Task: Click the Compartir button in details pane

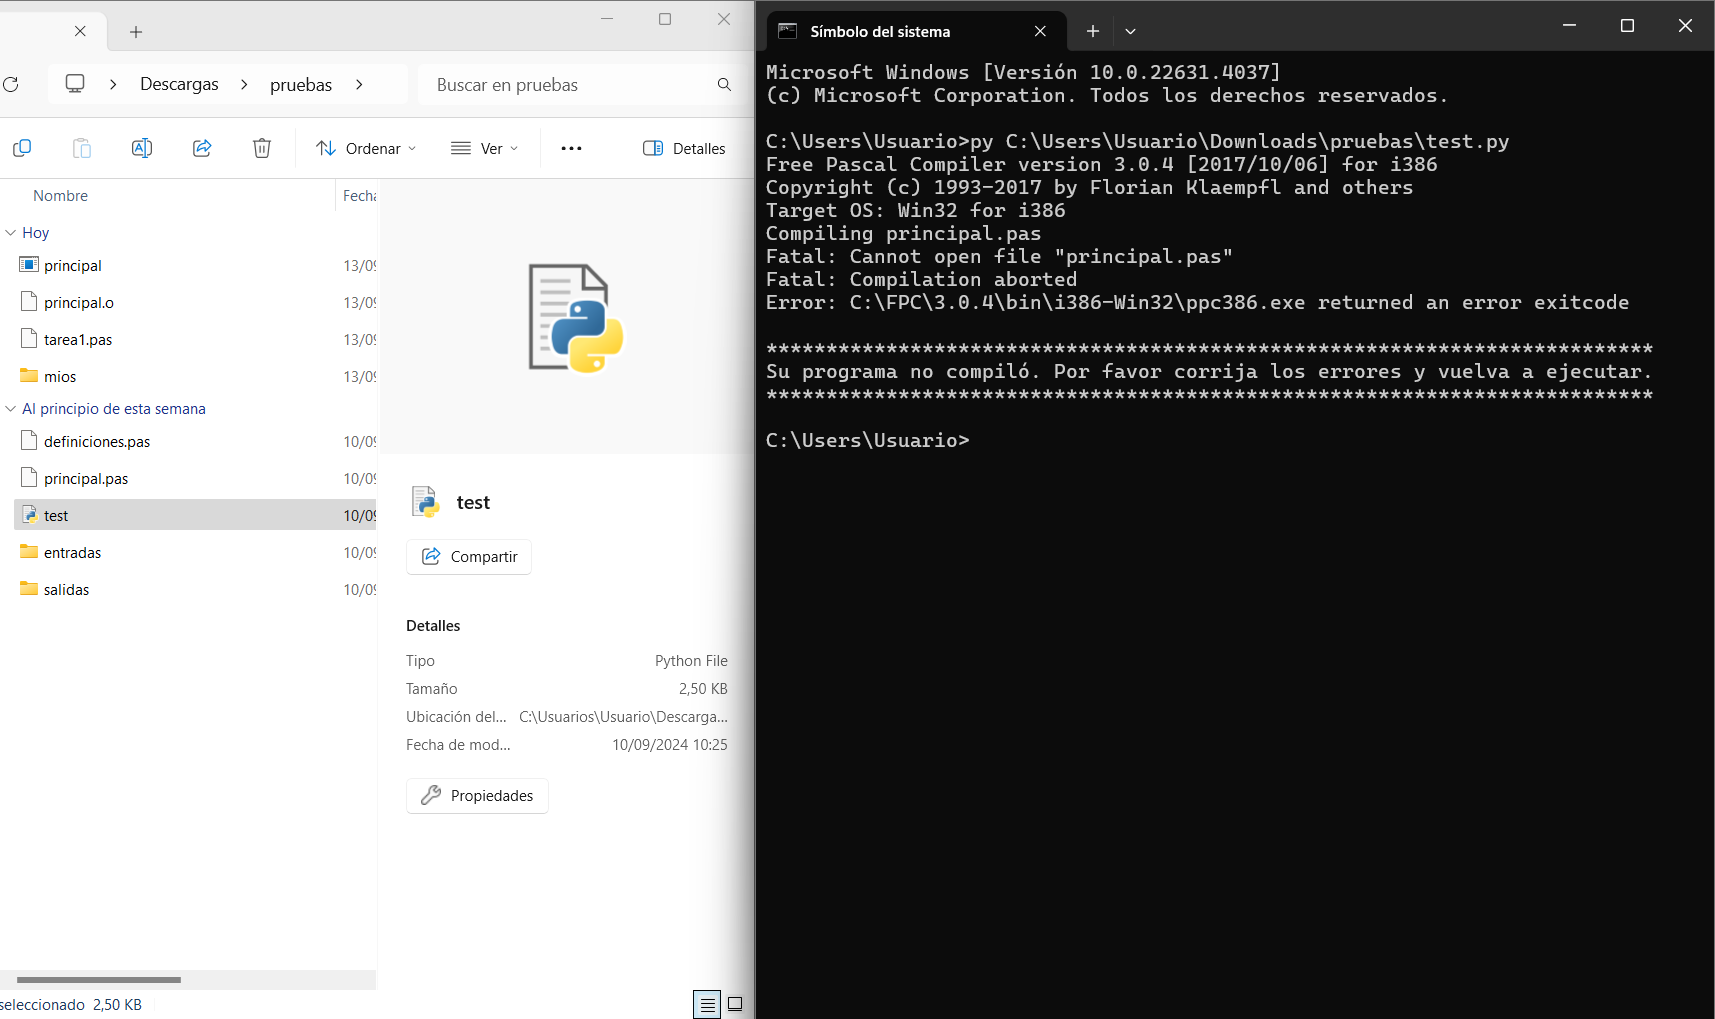Action: pos(469,557)
